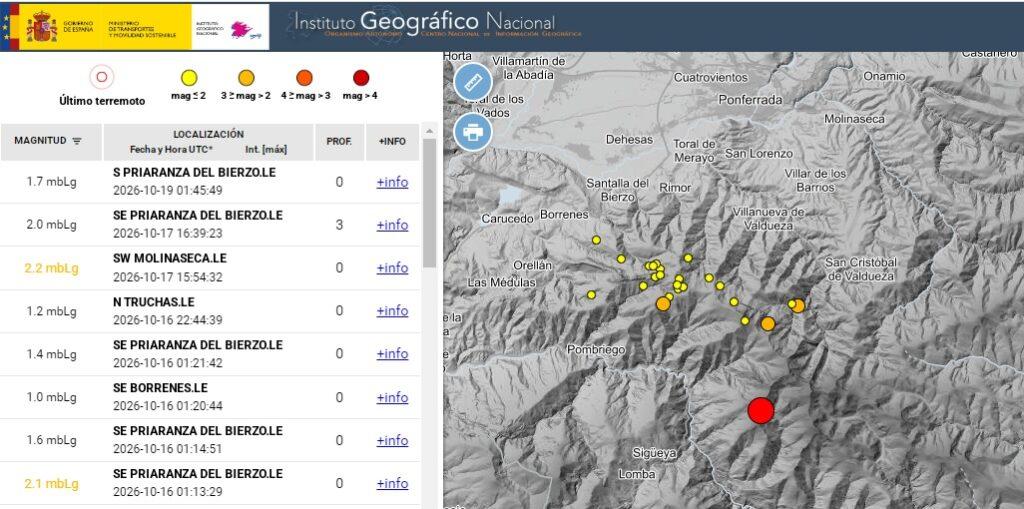Click the scrollbar up arrow in earthquake list

click(429, 131)
